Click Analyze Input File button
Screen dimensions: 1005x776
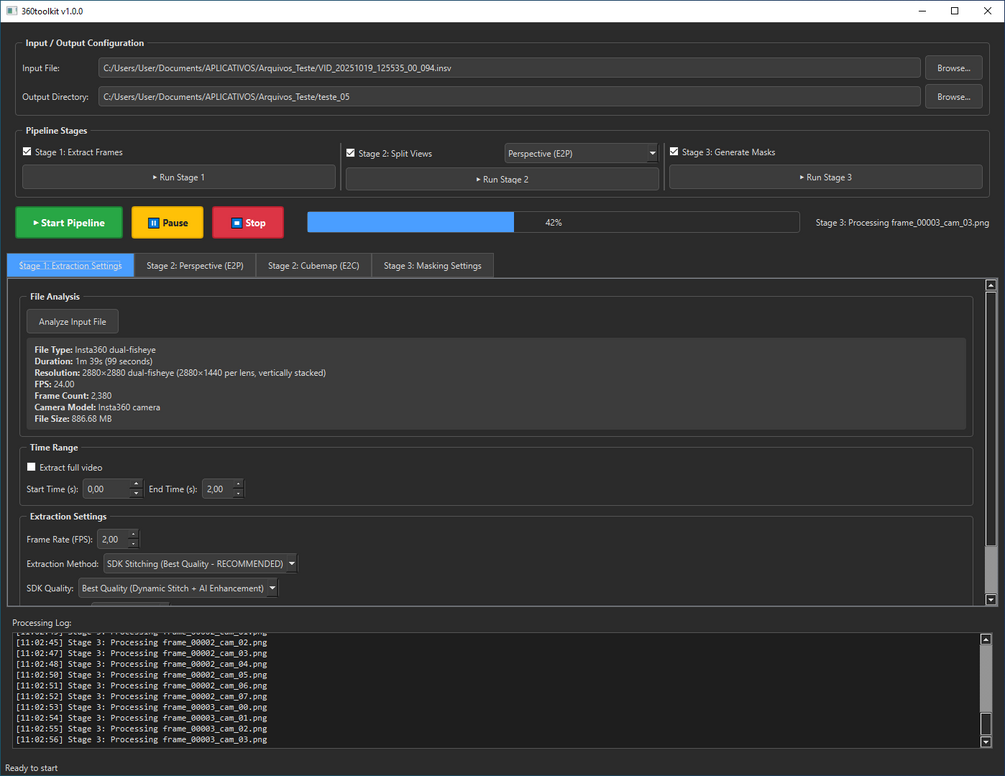point(72,322)
